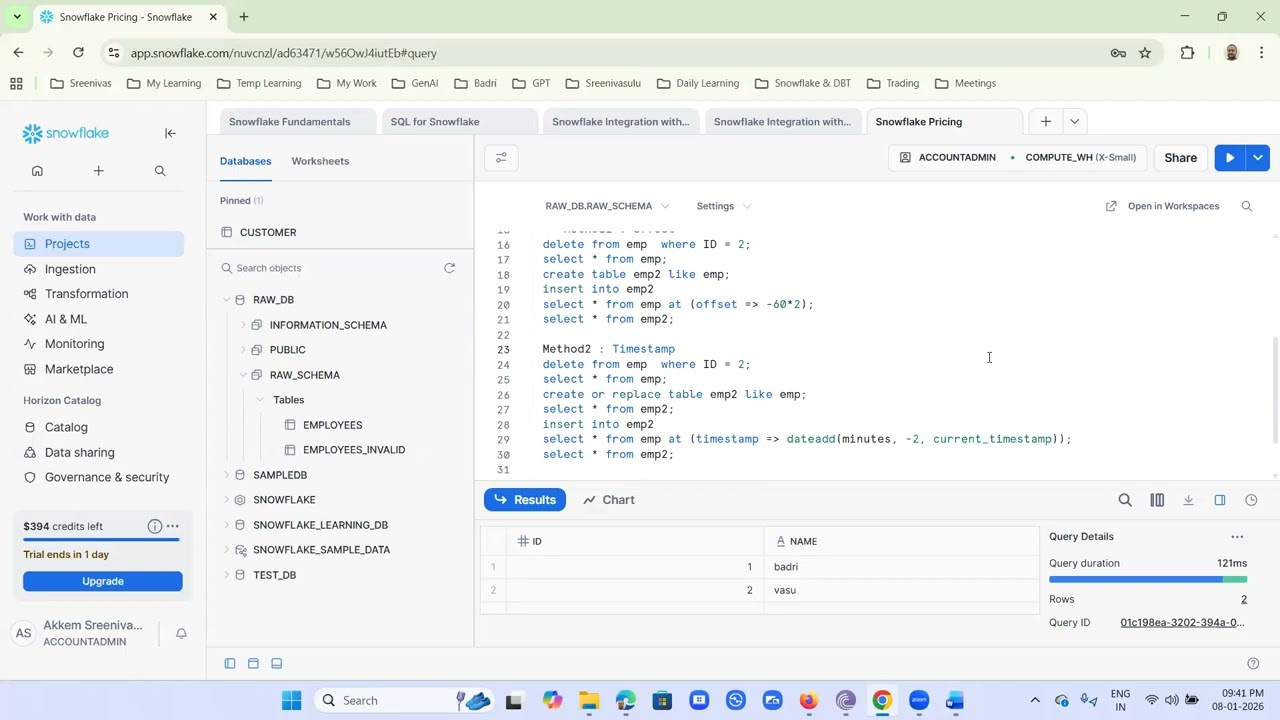Expand the INFORMATION_SCHEMA tree node
Image resolution: width=1280 pixels, height=720 pixels.
coord(243,325)
